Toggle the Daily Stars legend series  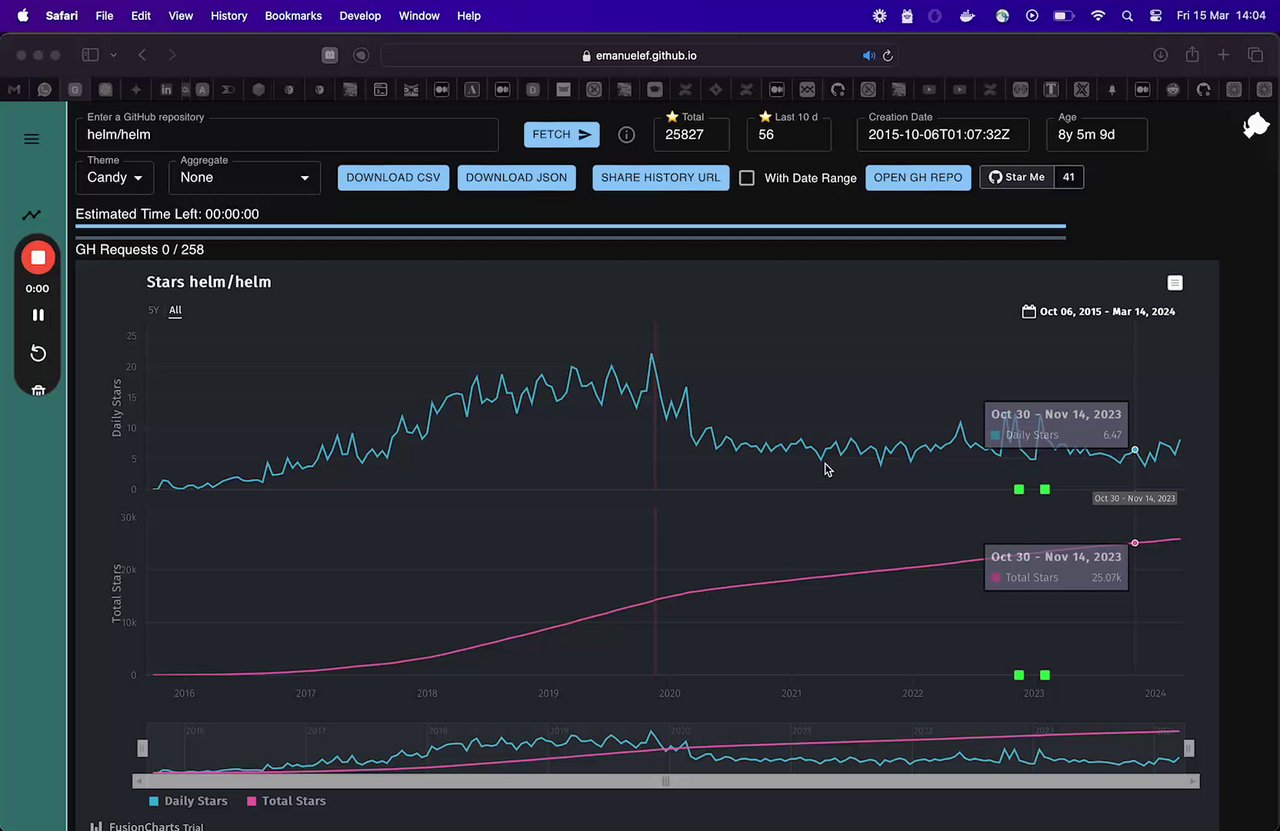188,801
